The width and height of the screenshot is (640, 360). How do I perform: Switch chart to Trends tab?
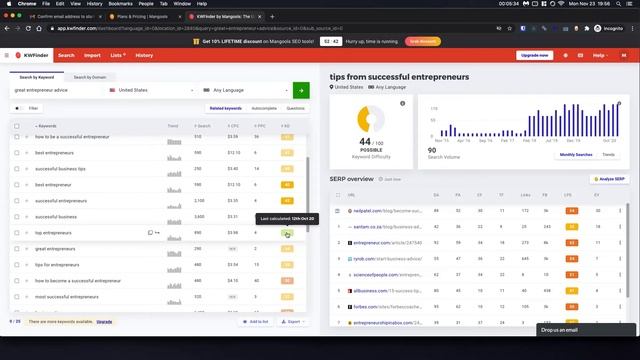tap(608, 155)
